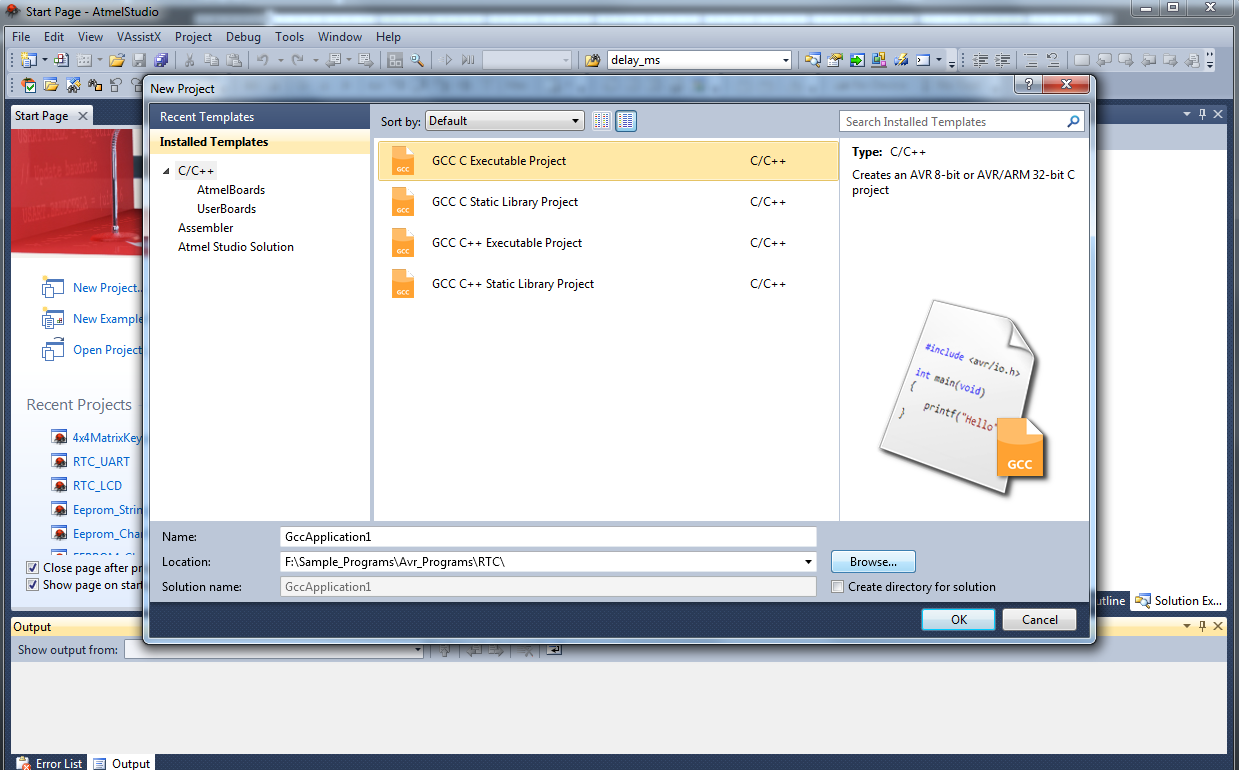Viewport: 1239px width, 770px height.
Task: Select the Atmel Studio Solution category
Action: (236, 247)
